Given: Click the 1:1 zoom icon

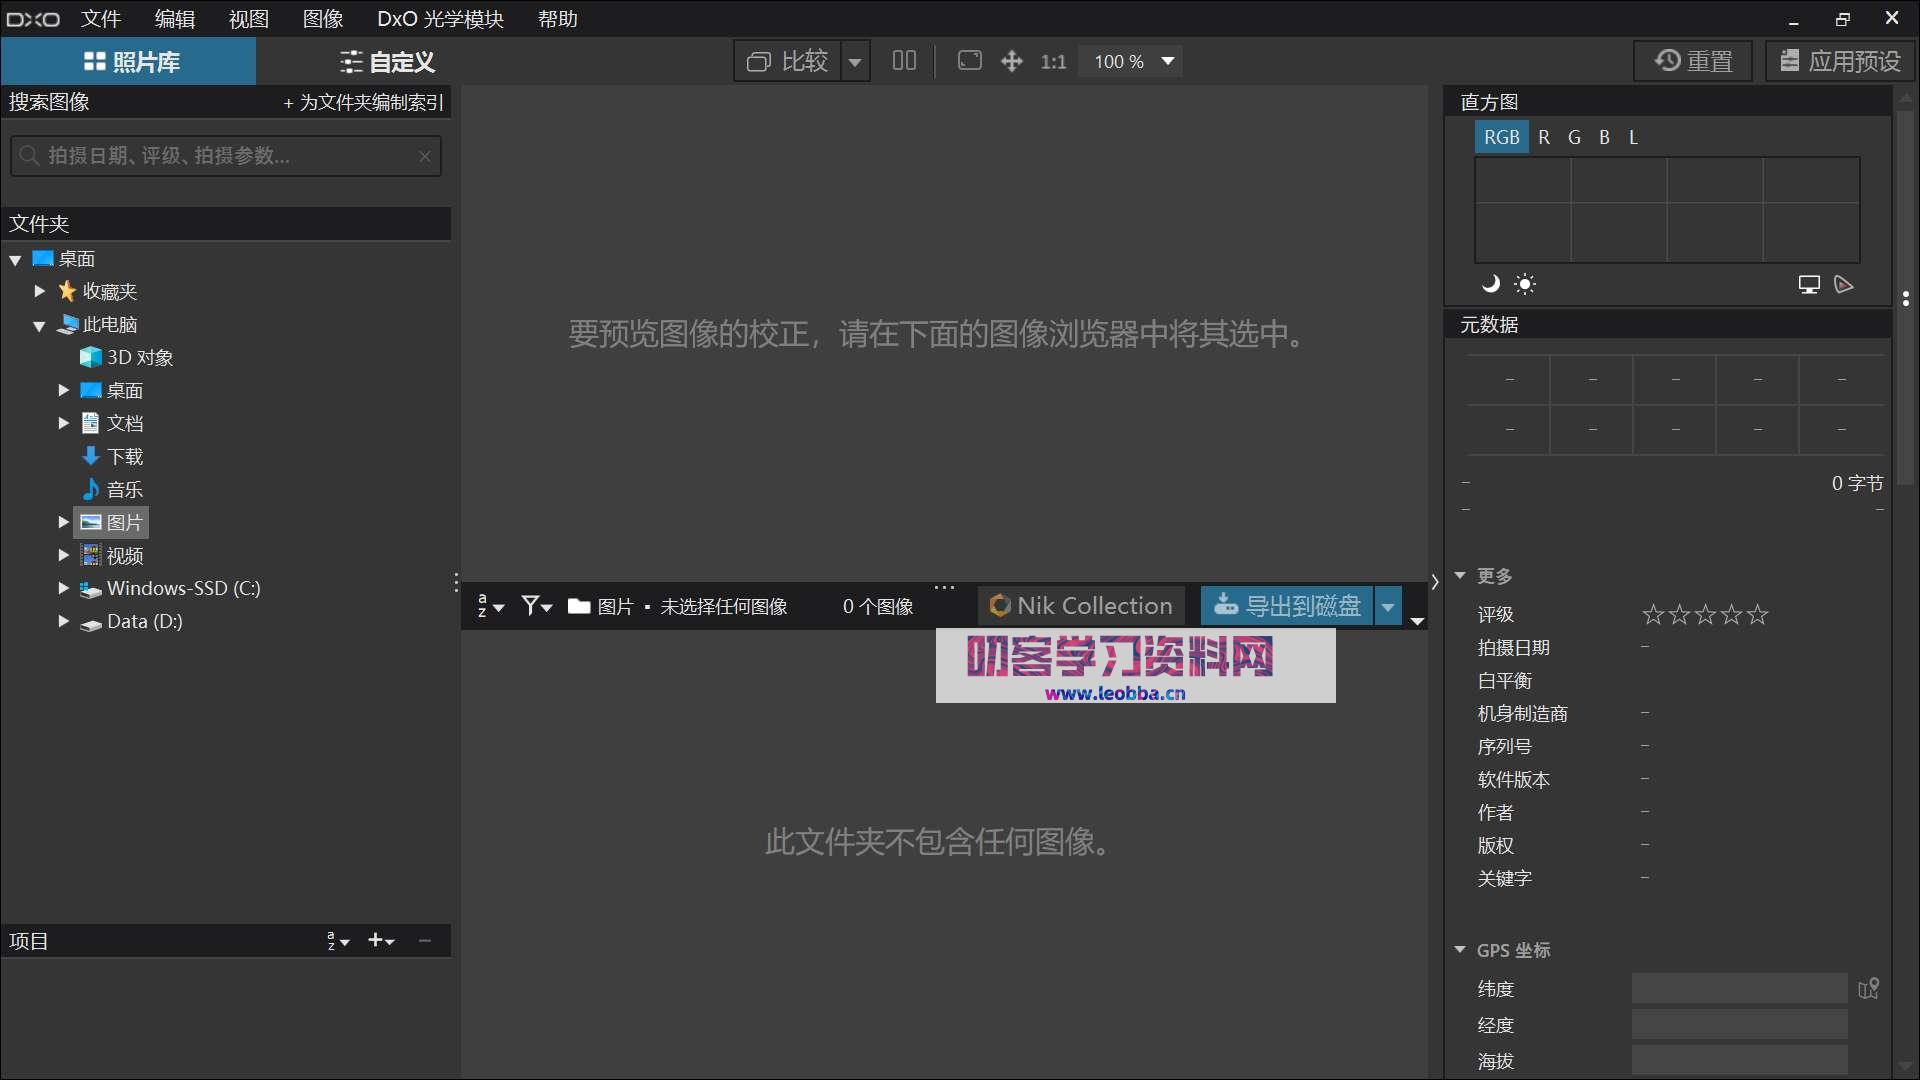Looking at the screenshot, I should click(x=1054, y=61).
